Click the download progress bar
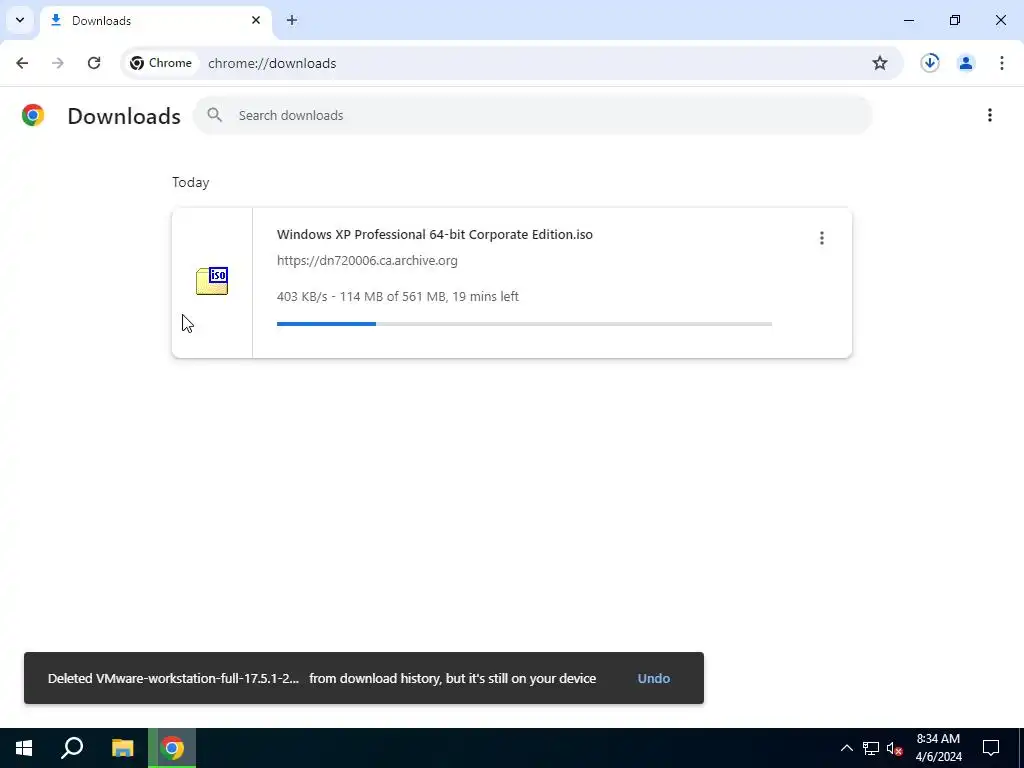 tap(524, 324)
